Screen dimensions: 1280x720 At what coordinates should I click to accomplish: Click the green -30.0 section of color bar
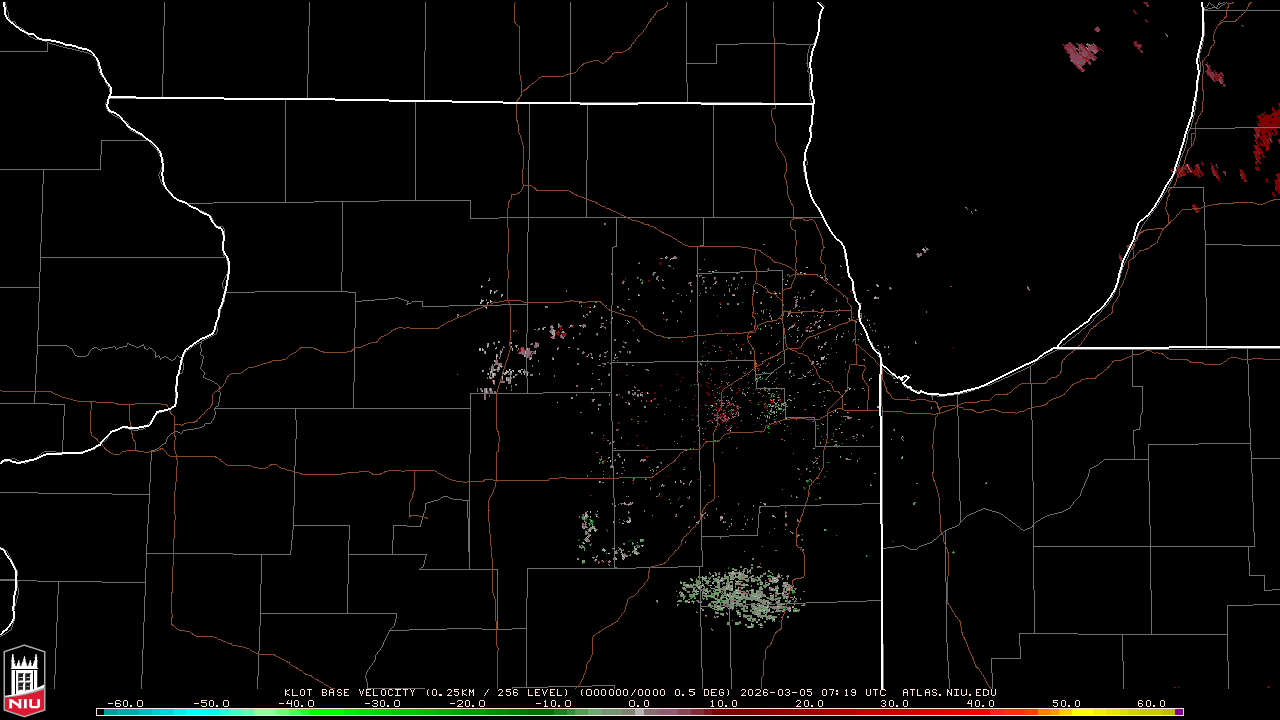click(x=382, y=712)
